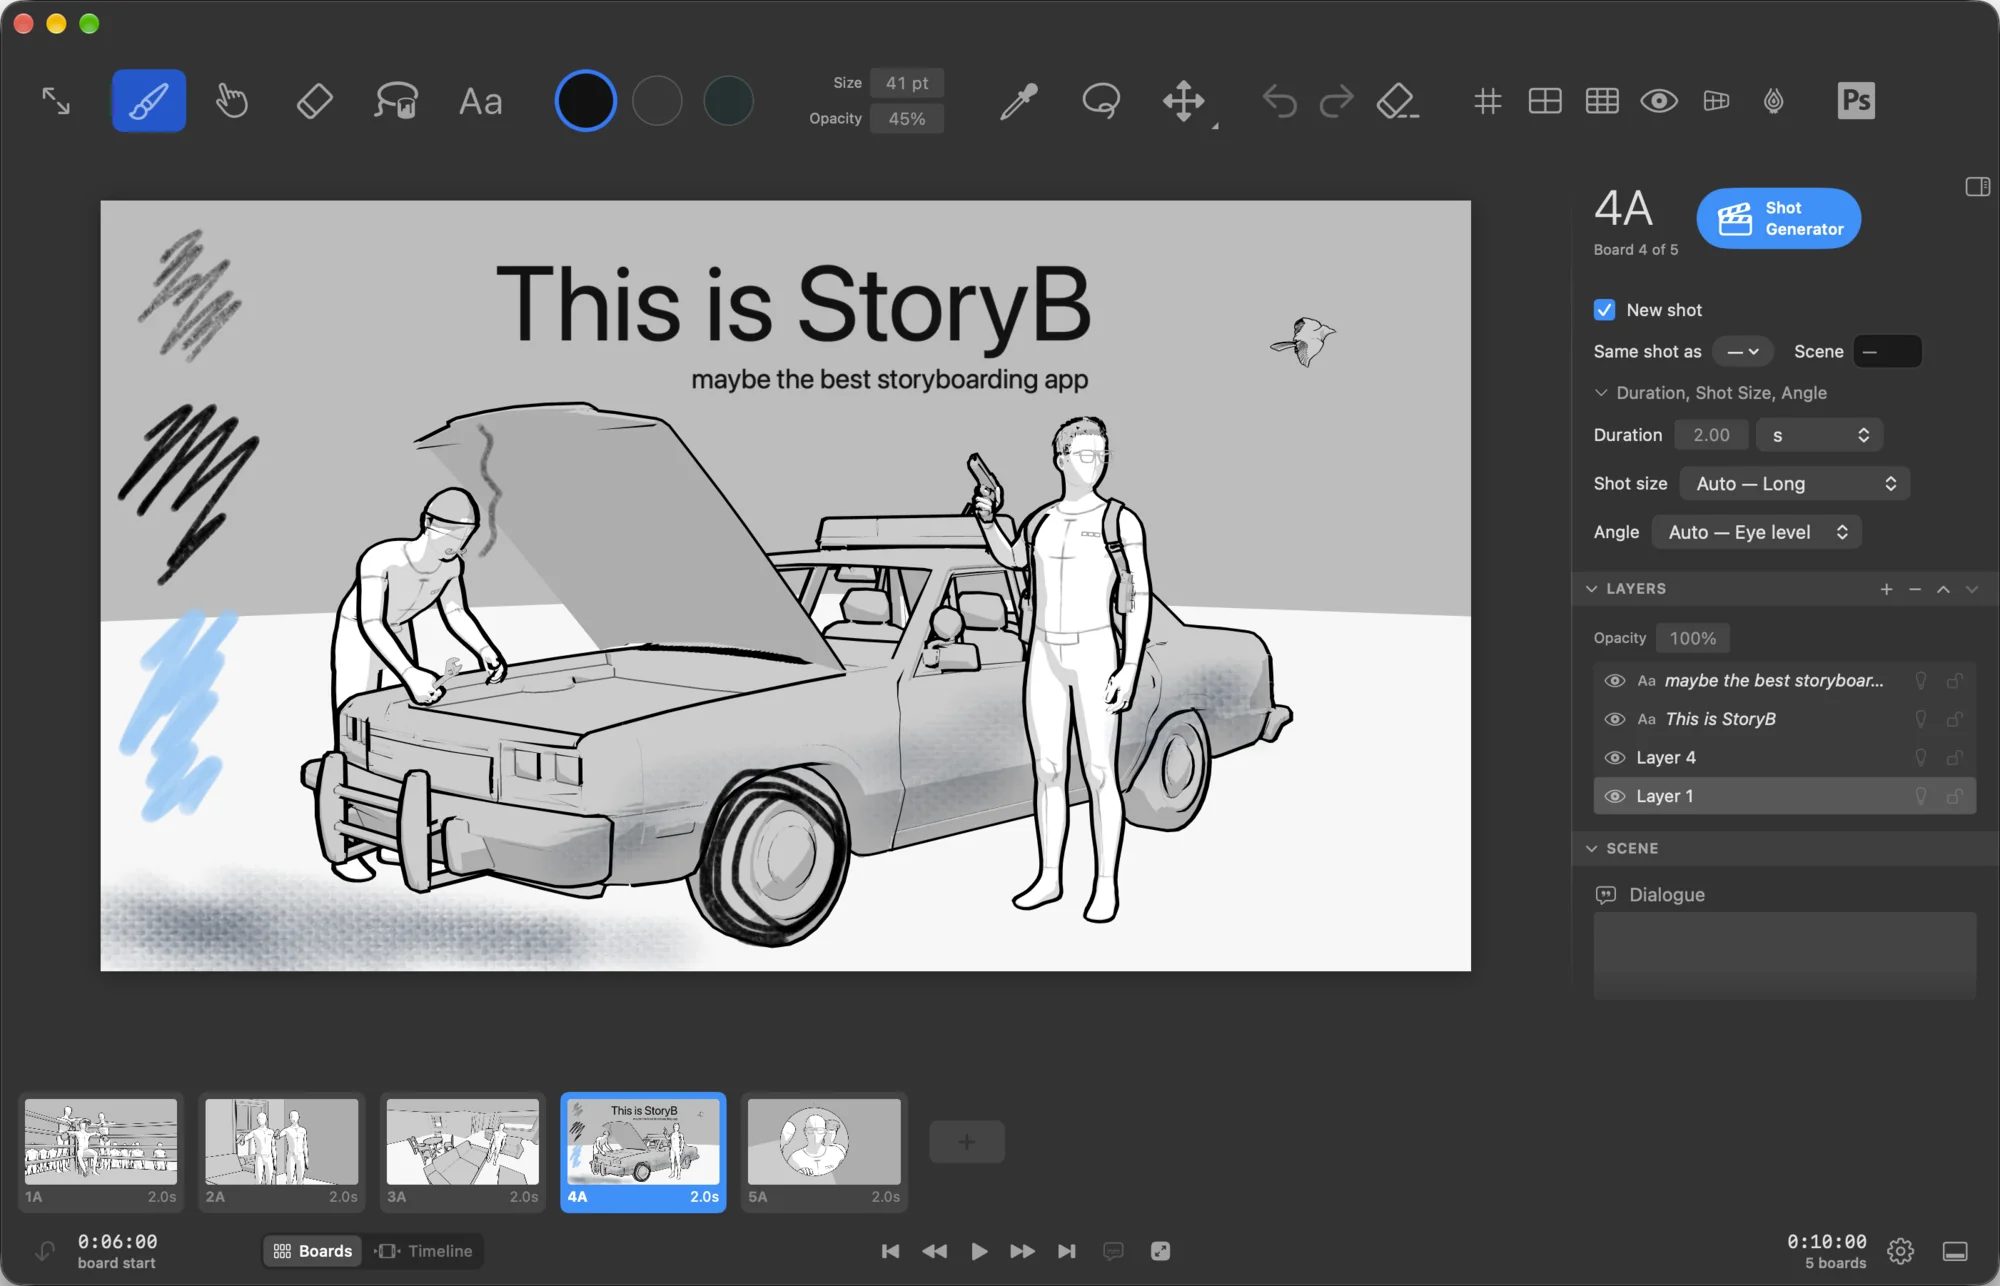Open in Photoshop via Ps icon
2000x1286 pixels.
1856,101
